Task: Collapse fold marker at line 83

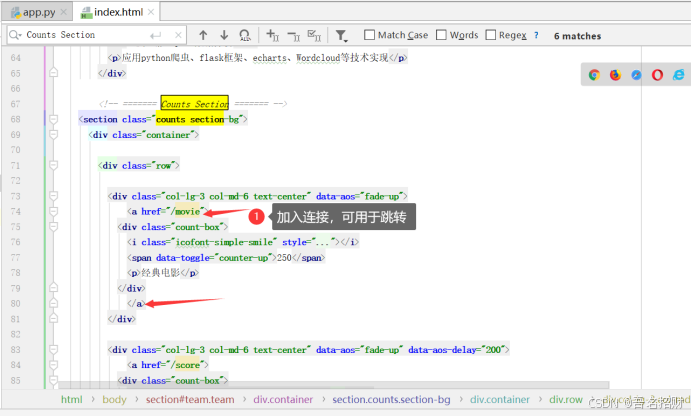Action: pos(53,349)
